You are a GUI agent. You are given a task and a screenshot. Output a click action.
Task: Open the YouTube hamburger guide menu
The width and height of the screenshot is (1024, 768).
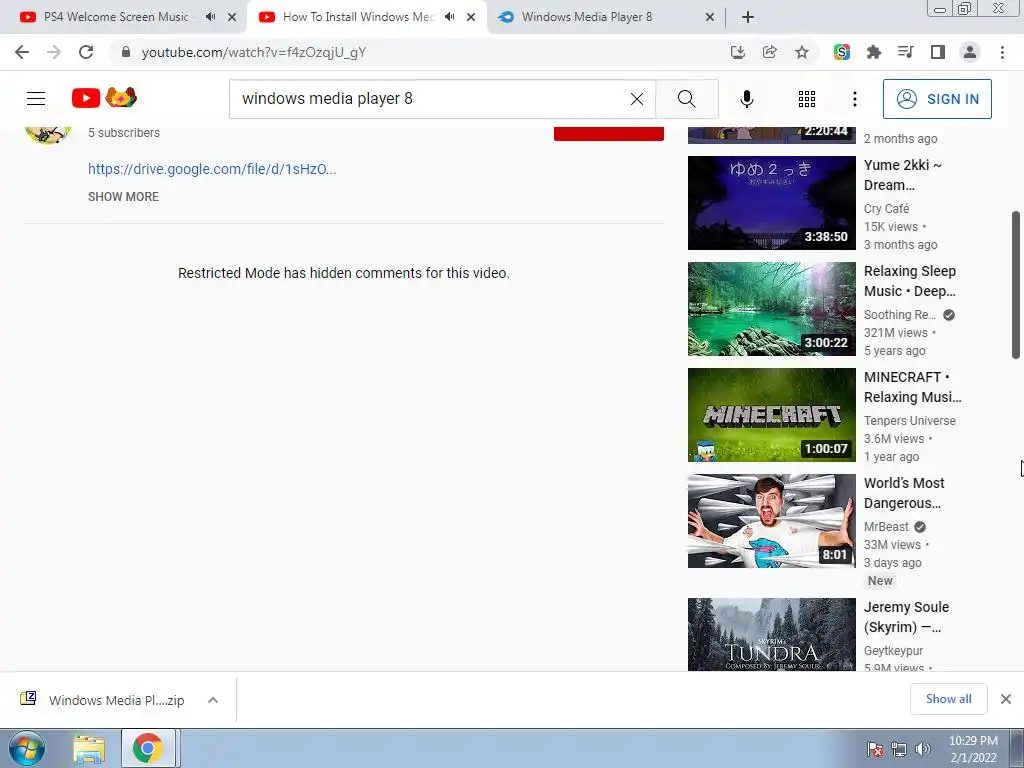point(36,99)
